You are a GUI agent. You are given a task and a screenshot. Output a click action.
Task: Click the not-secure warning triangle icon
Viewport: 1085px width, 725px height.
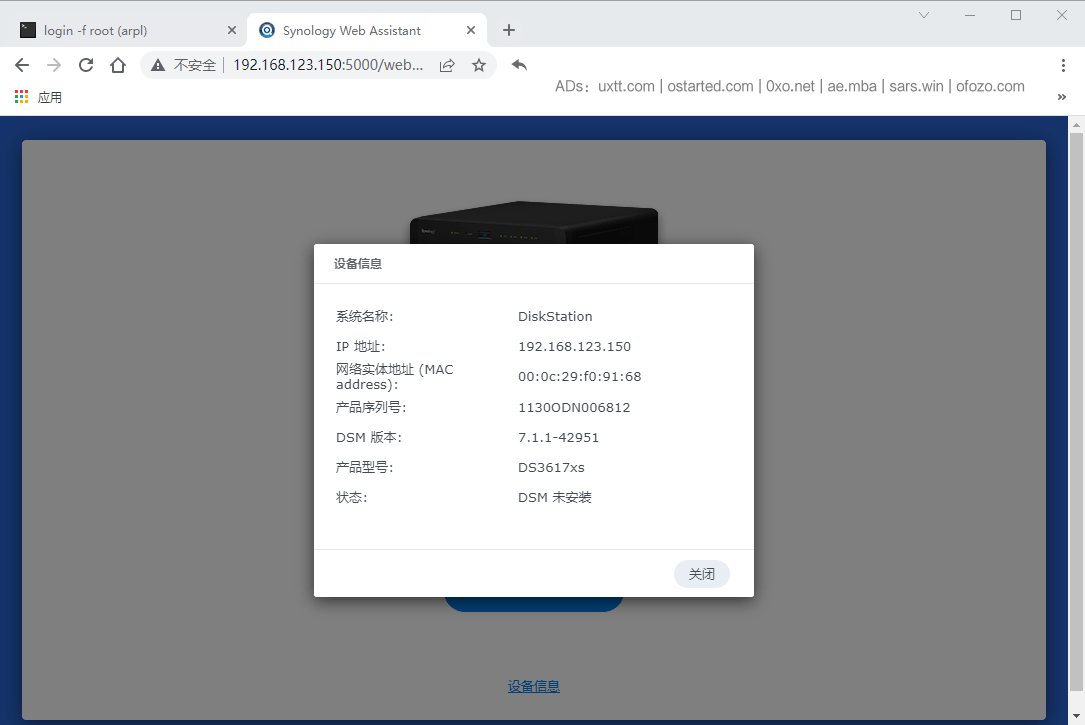[158, 65]
